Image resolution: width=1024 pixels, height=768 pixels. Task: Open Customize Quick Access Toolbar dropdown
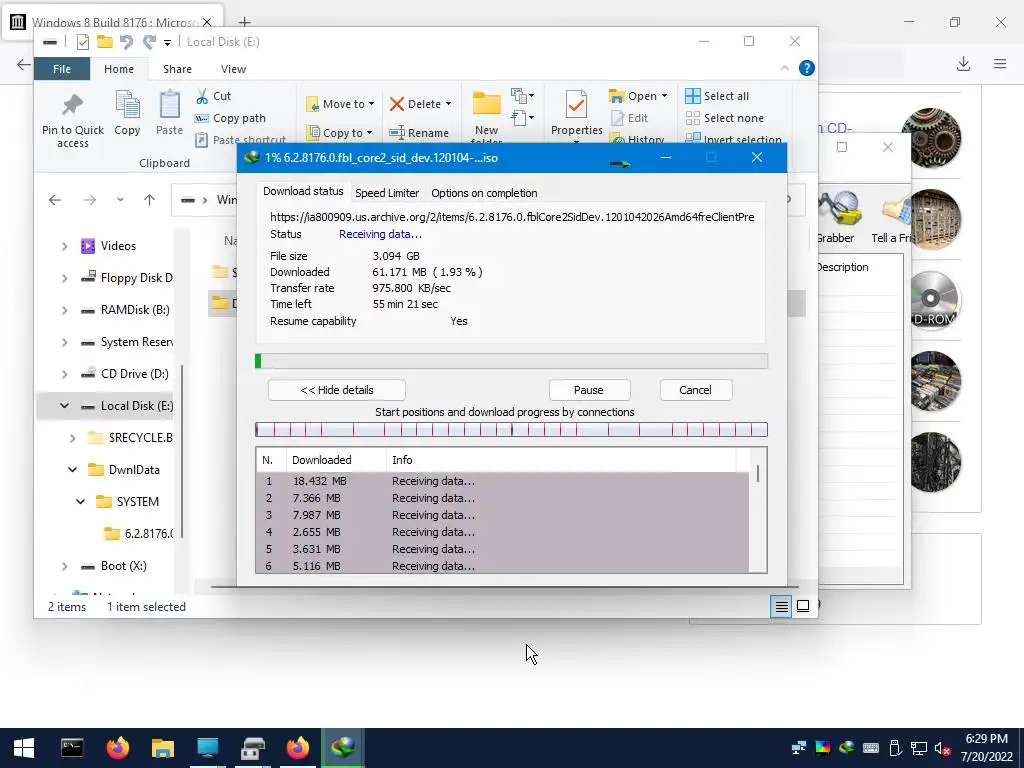pos(167,42)
